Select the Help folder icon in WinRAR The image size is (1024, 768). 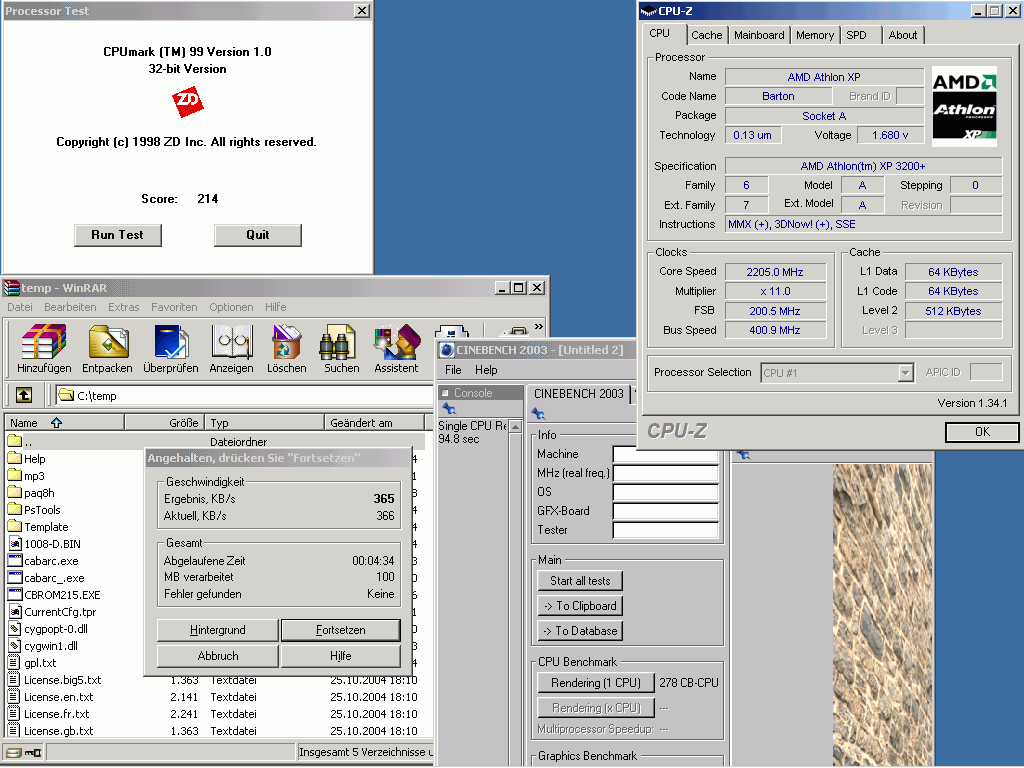coord(14,458)
